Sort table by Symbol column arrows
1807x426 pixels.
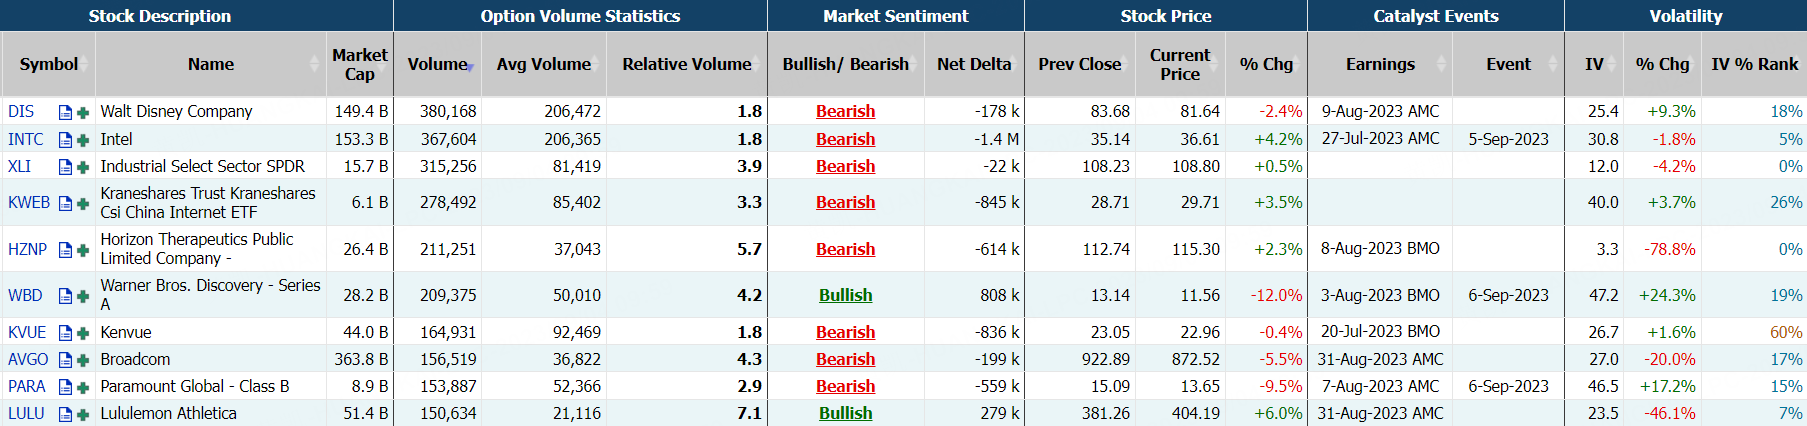(86, 64)
